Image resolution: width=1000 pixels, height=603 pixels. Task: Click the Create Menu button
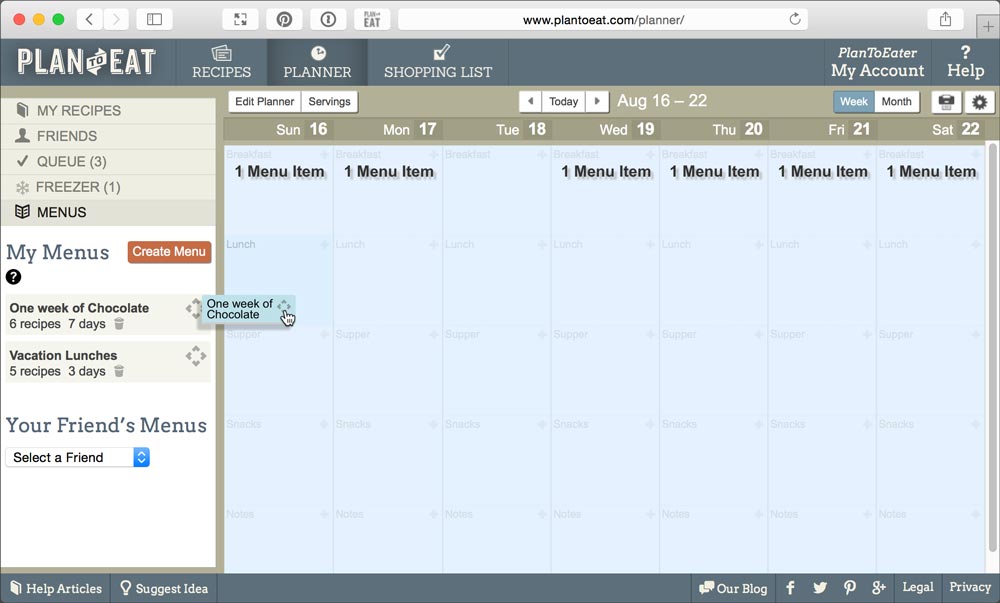pos(169,252)
